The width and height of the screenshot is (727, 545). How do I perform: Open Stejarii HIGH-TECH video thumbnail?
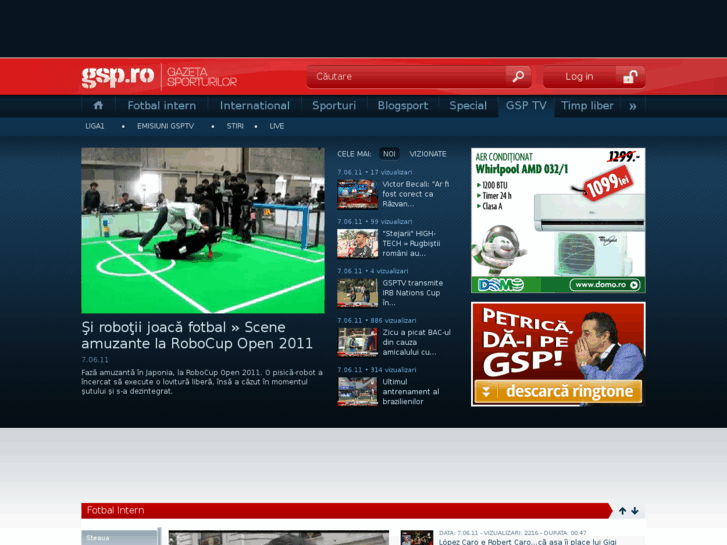coord(357,244)
